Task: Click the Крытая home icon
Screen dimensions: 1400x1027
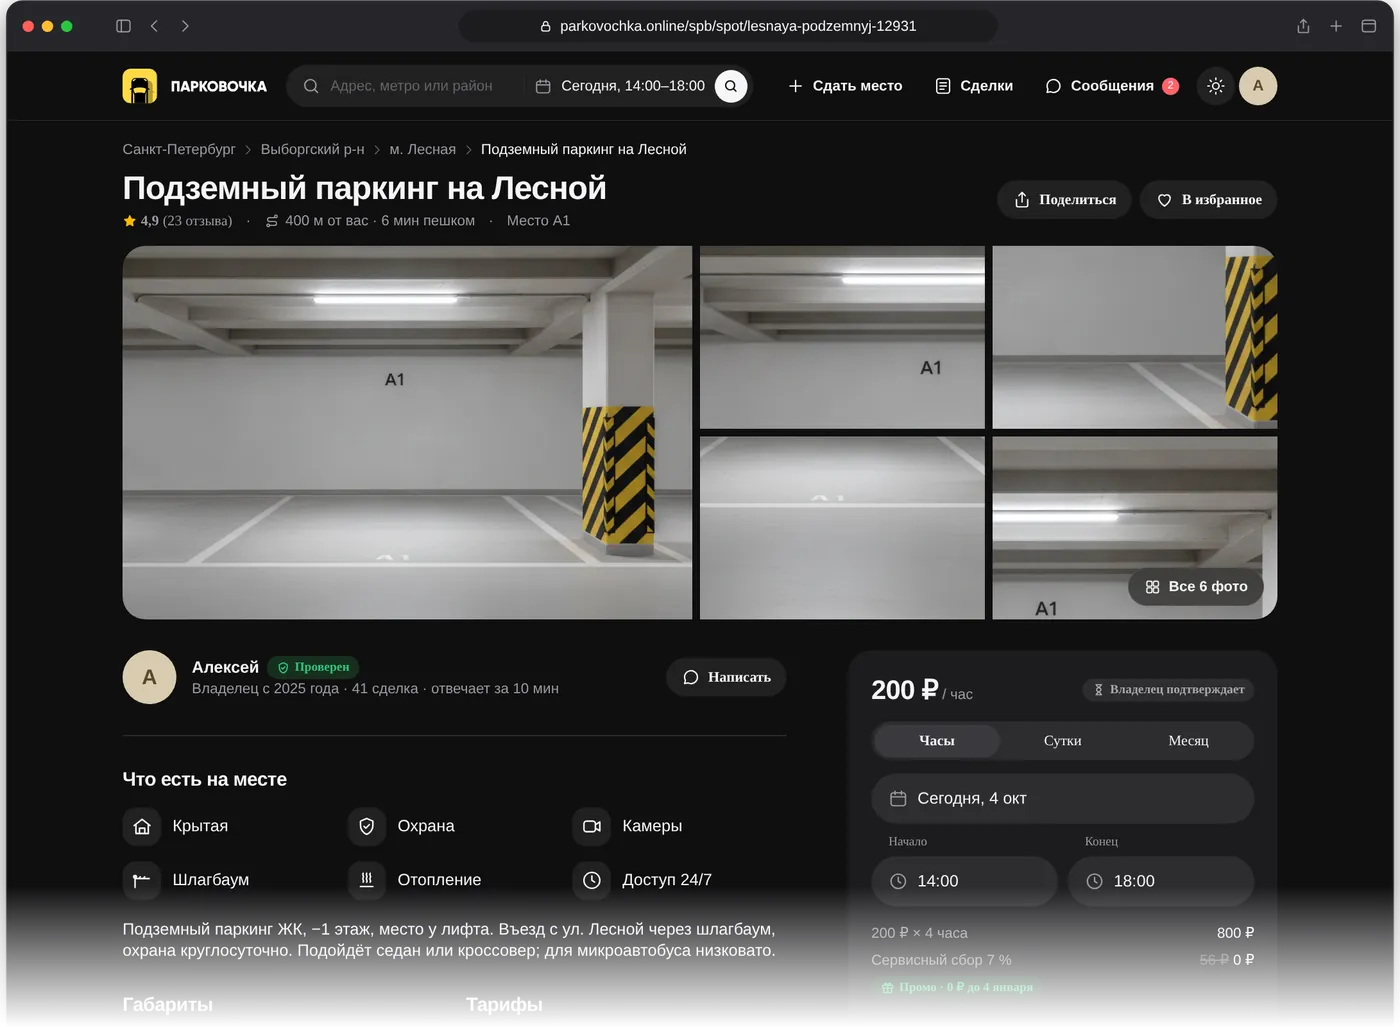Action: coord(142,827)
